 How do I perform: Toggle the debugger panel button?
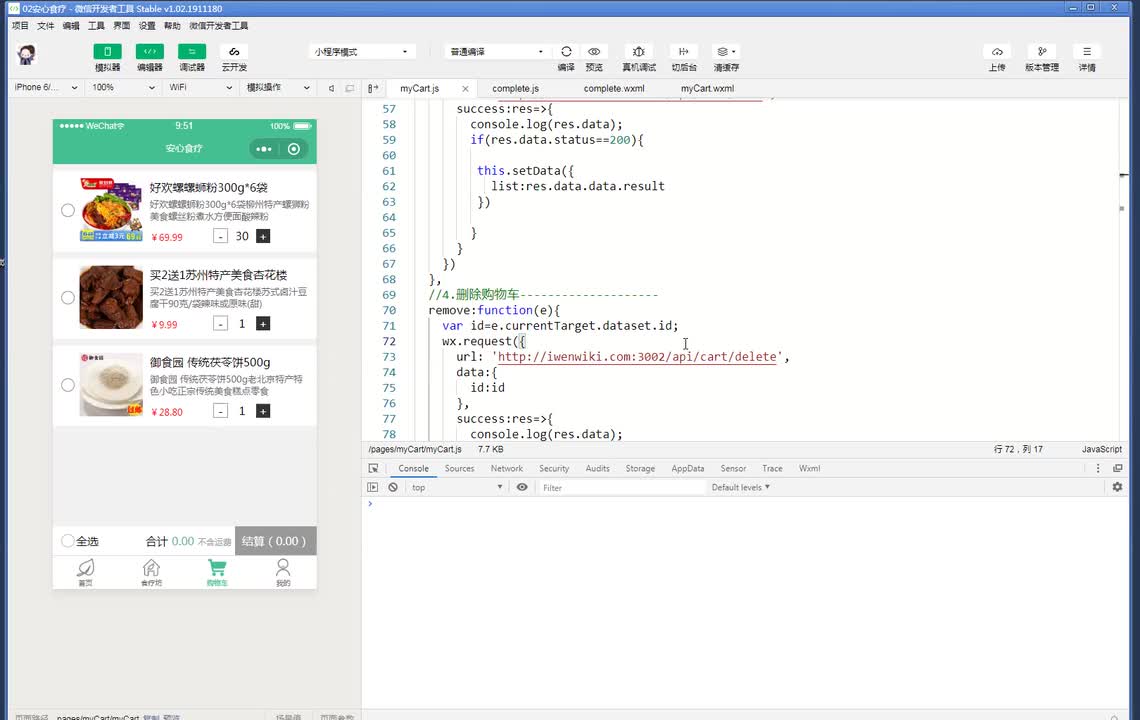191,52
